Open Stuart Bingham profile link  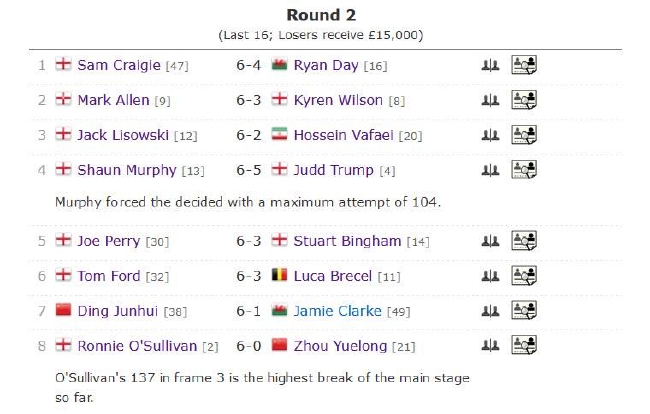tap(347, 241)
